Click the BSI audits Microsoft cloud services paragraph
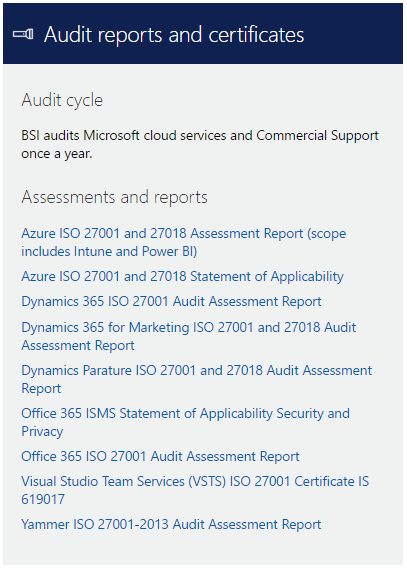Screen dimensions: 407x568 [x=200, y=144]
